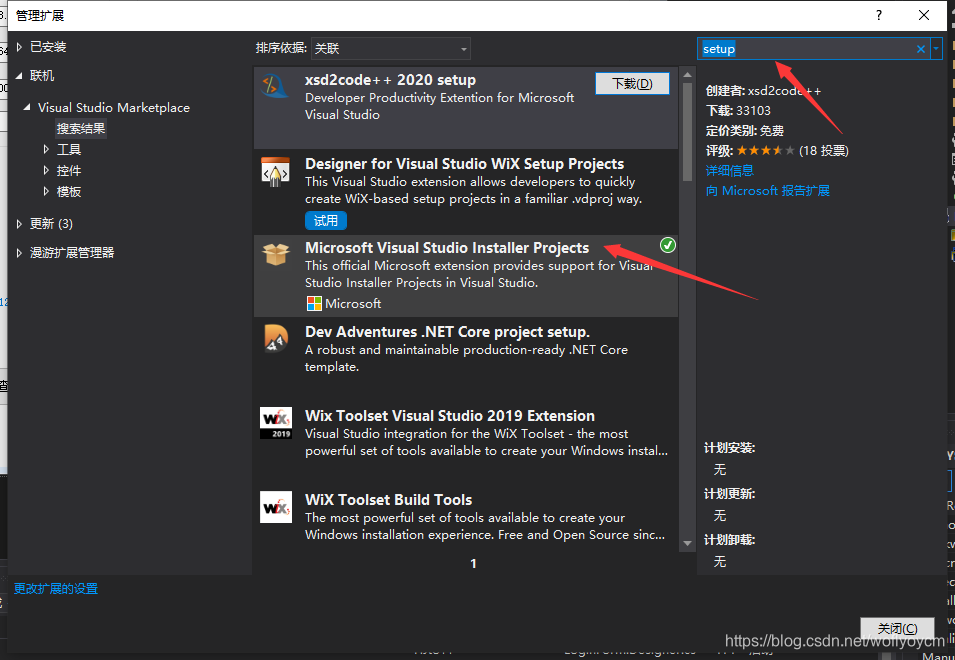Click the xsd2code++ 2020 setup extension icon

[x=275, y=86]
